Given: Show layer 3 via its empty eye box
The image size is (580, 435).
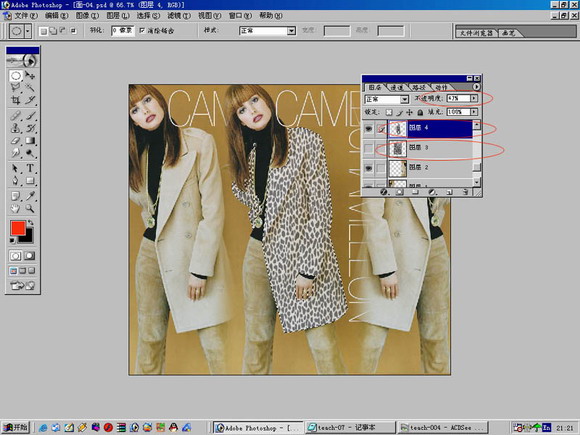Looking at the screenshot, I should tap(368, 148).
